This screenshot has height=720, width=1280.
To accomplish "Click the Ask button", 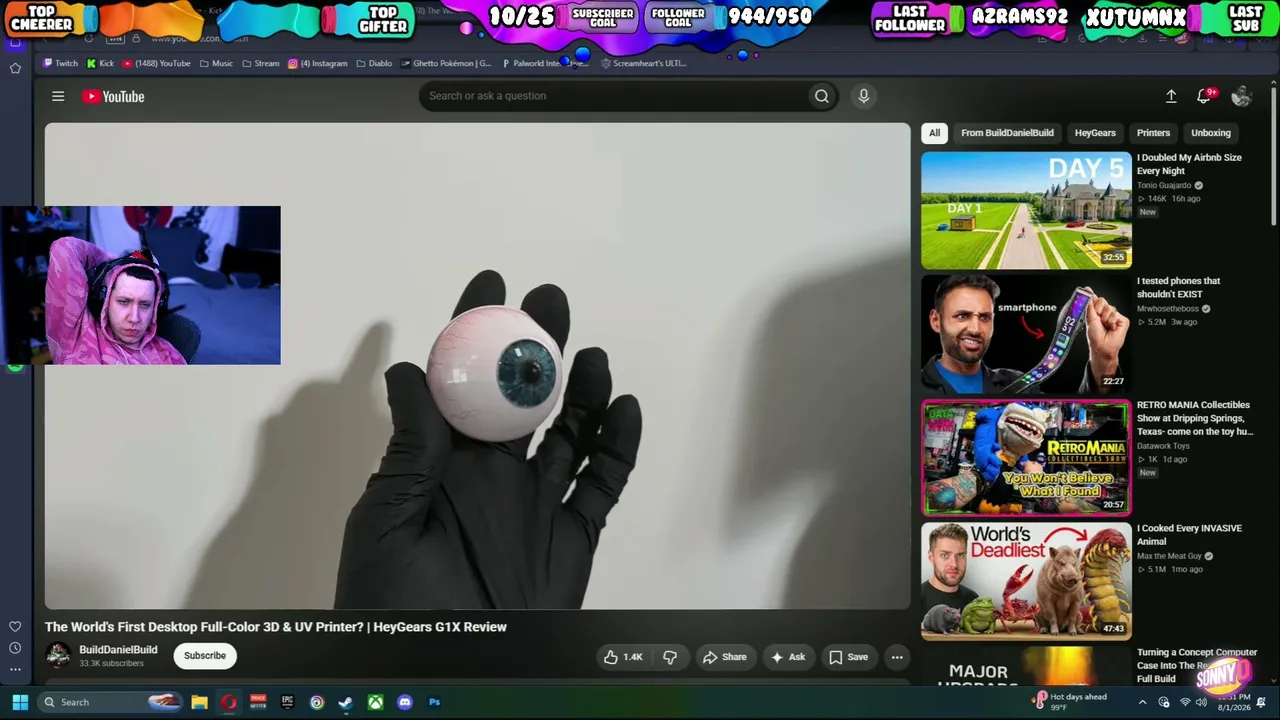I will tap(788, 657).
